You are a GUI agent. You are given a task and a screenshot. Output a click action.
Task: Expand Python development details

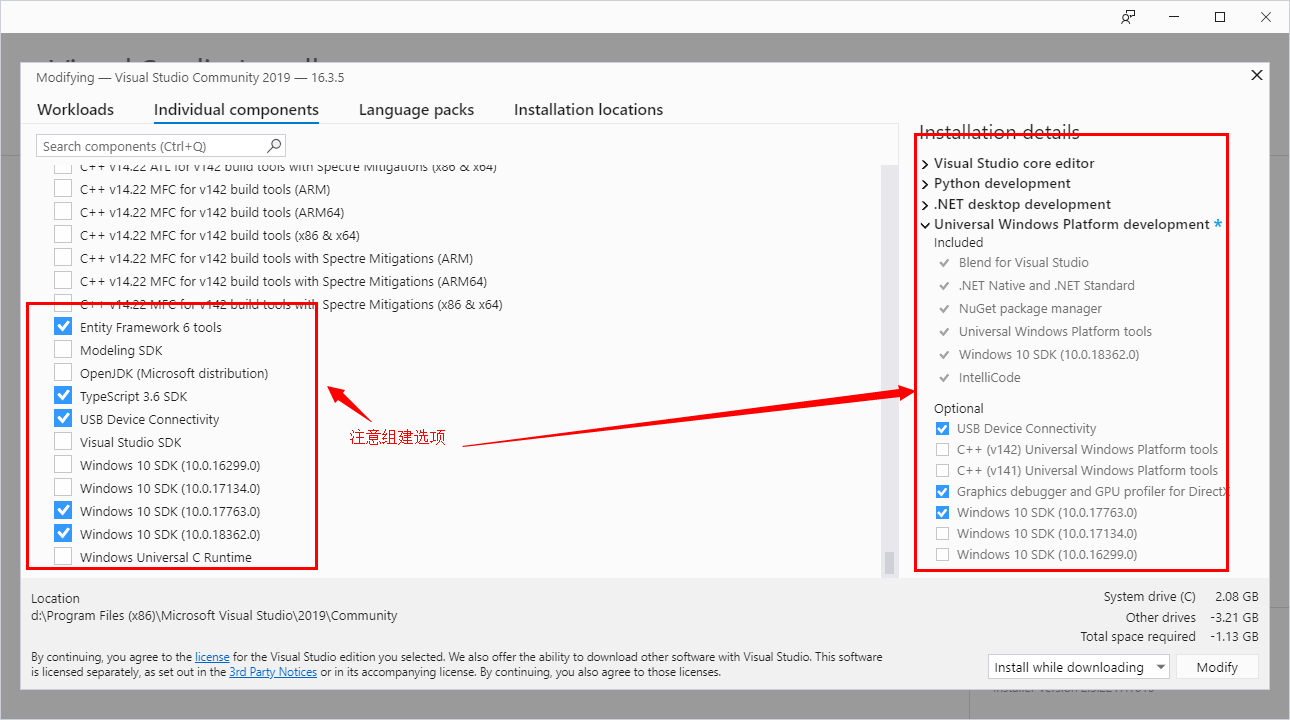925,184
